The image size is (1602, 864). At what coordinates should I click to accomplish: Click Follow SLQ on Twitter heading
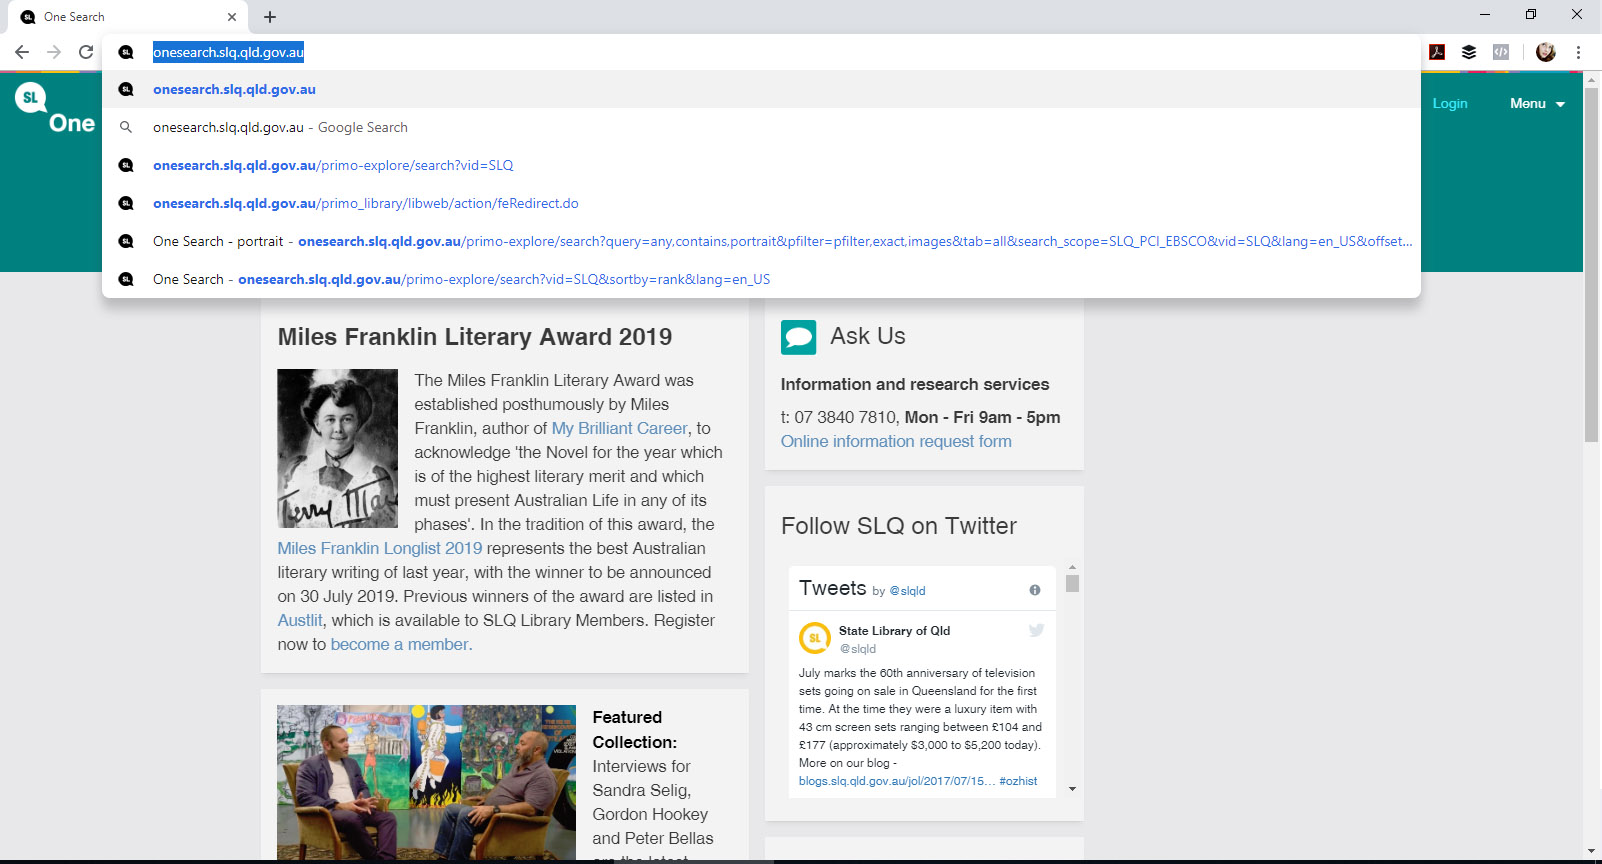(x=899, y=526)
